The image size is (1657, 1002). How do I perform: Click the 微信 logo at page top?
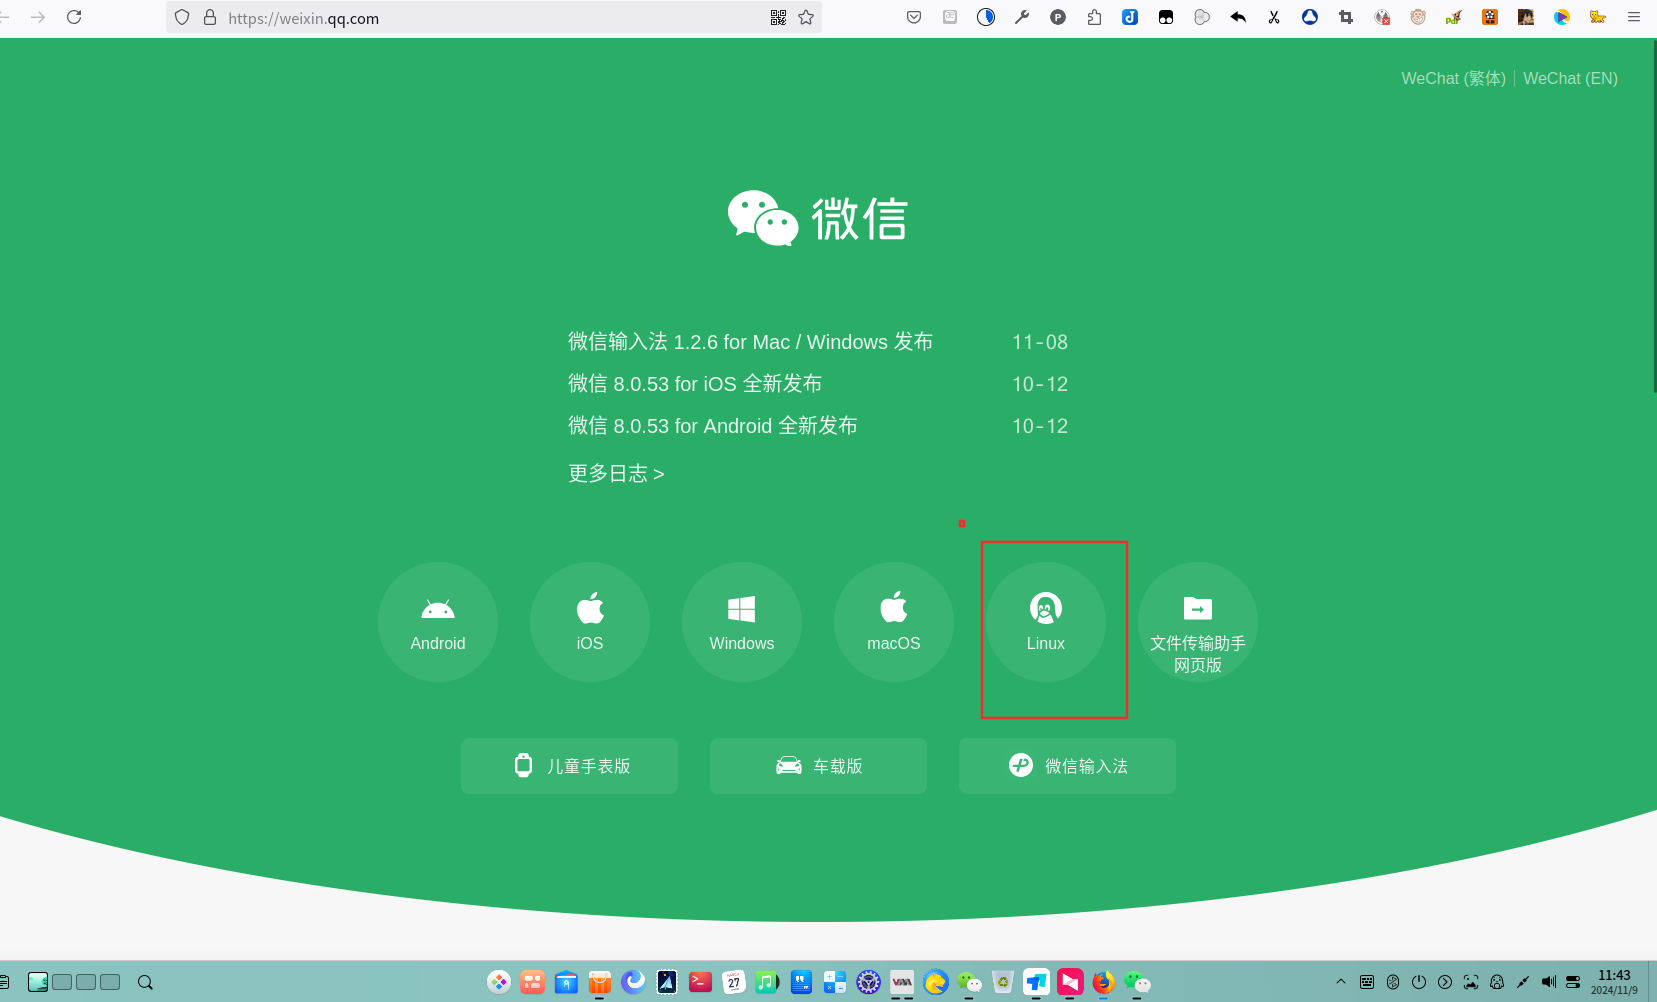click(818, 218)
